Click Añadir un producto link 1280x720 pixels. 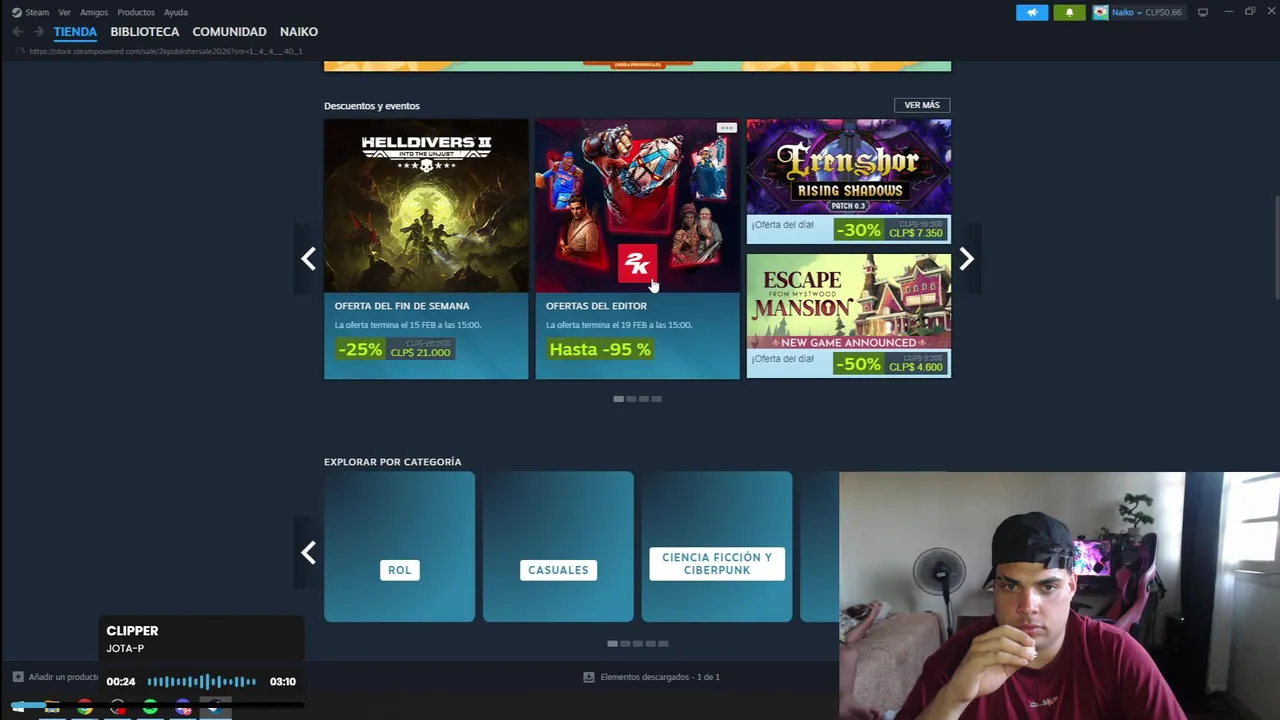(x=64, y=677)
